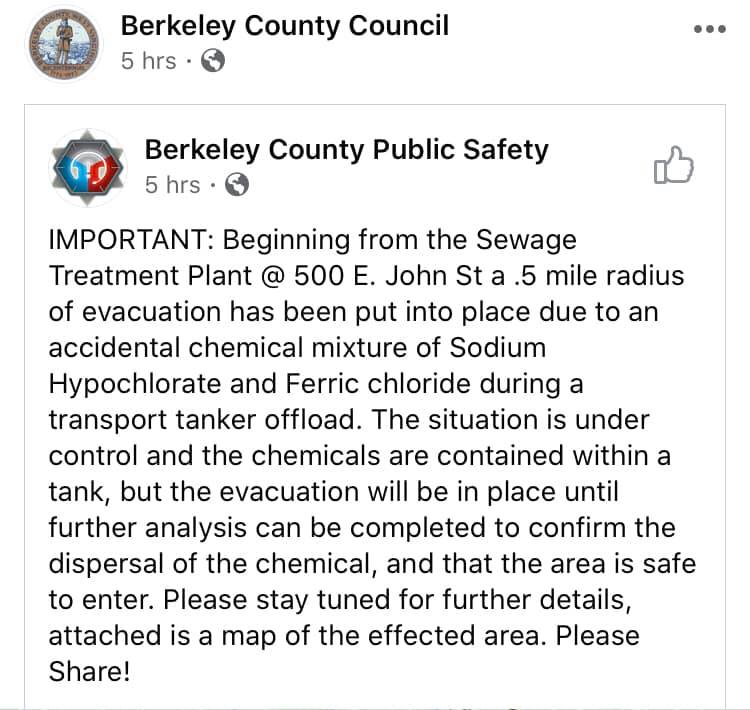Click globe privacy icon beside Council timestamp
The width and height of the screenshot is (750, 710).
[213, 61]
